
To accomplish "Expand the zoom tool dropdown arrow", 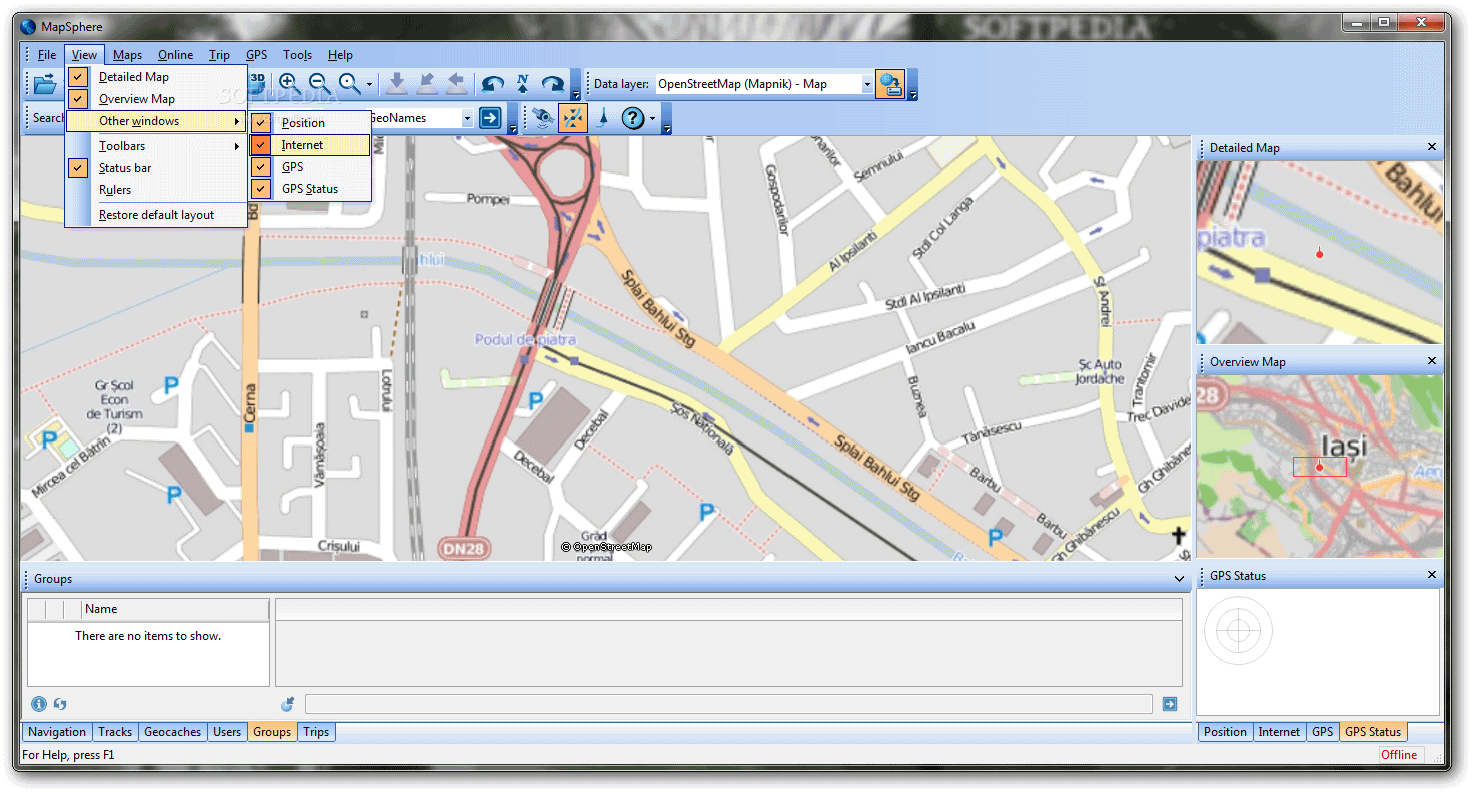I will (369, 85).
